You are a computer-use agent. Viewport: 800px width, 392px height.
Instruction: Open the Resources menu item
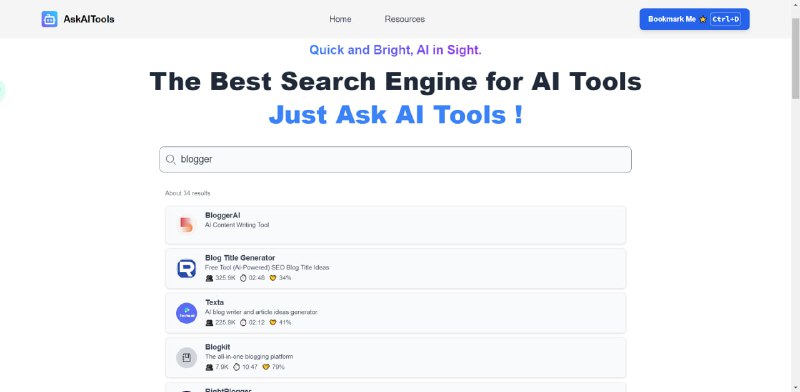(x=405, y=19)
